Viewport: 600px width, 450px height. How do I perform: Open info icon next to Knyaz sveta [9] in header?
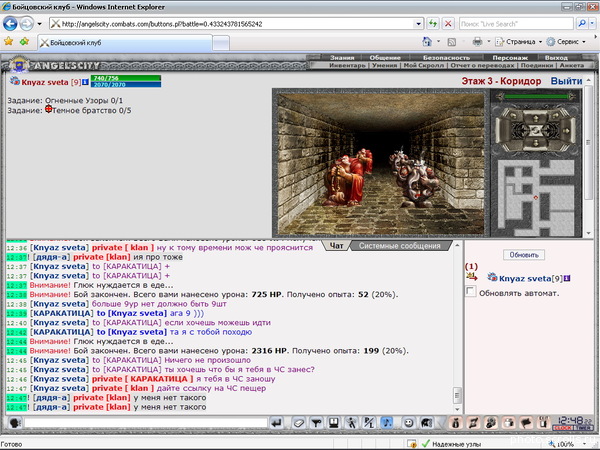85,82
